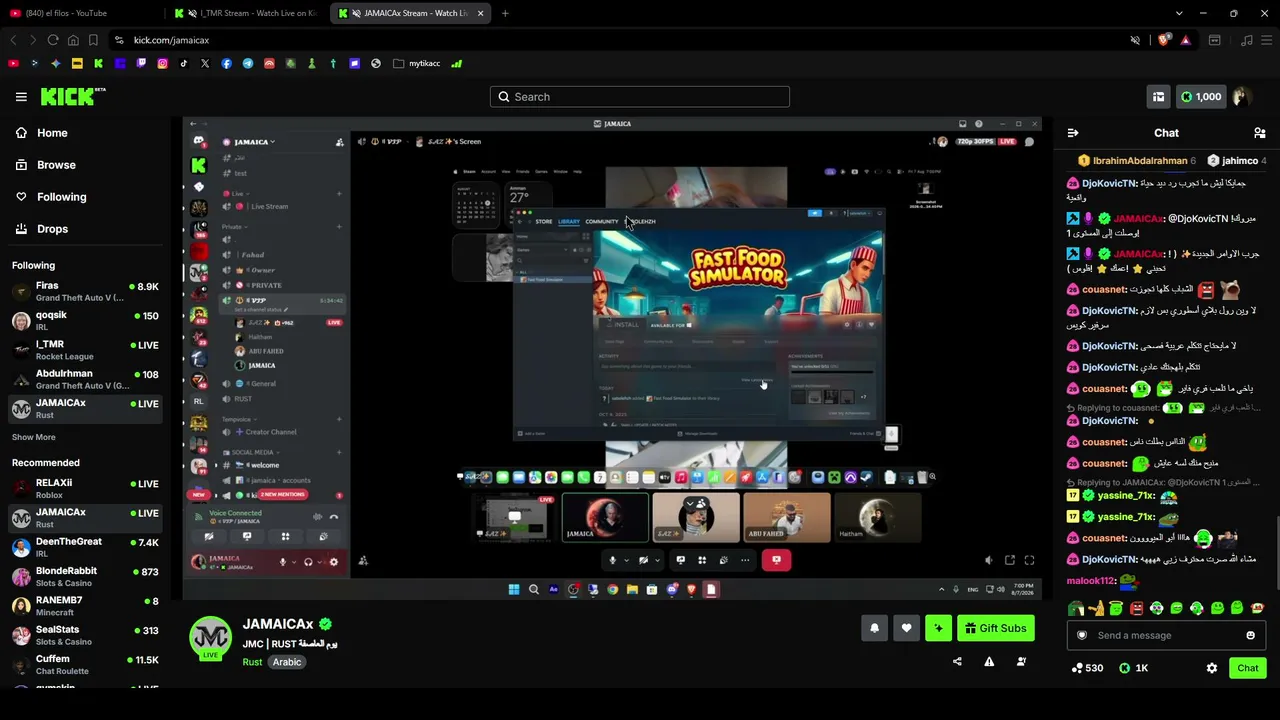The height and width of the screenshot is (720, 1280).
Task: Open SealStats in Recommended list
Action: [x=84, y=636]
